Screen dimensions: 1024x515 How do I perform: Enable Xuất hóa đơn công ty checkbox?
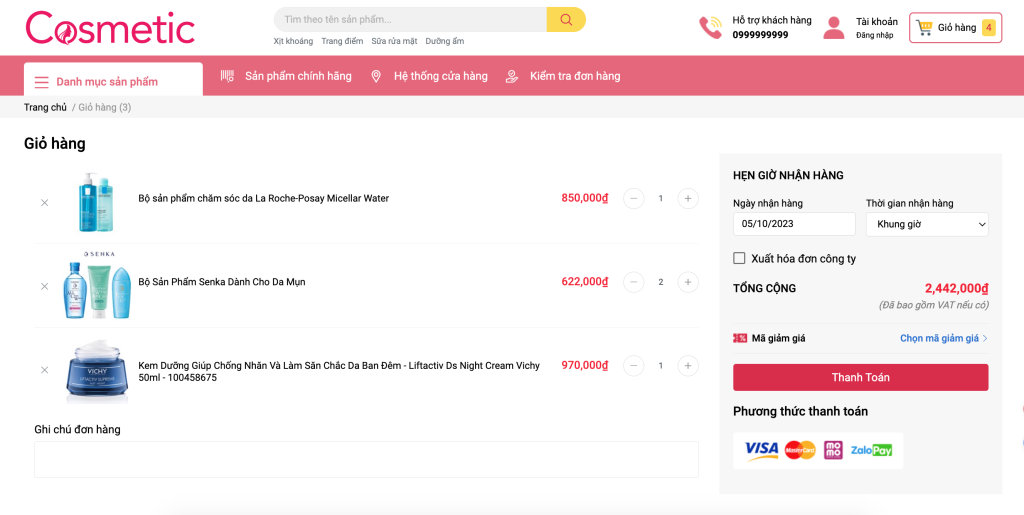[739, 258]
